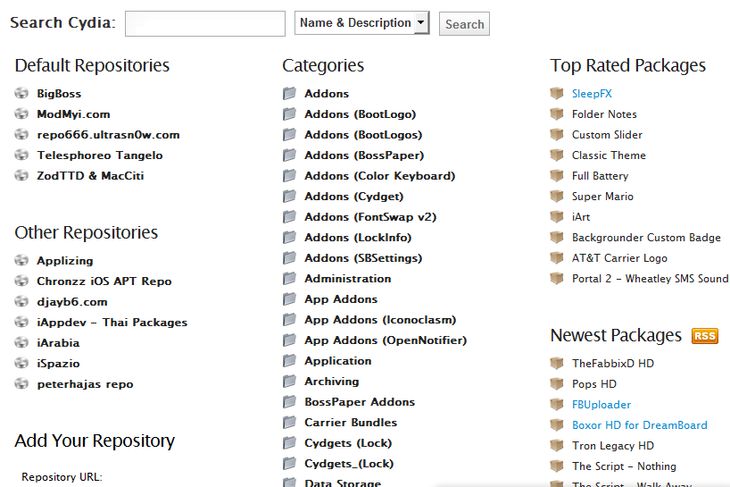Image resolution: width=730 pixels, height=487 pixels.
Task: Open the Pops HD package
Action: click(x=594, y=384)
